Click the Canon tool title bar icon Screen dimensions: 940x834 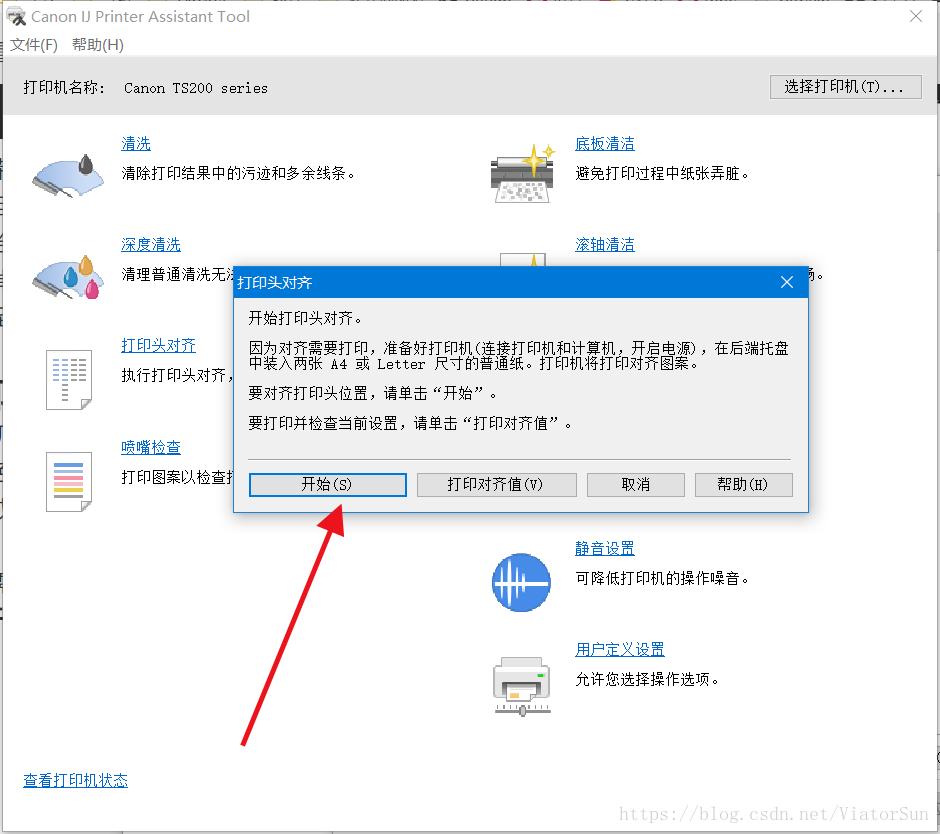pos(16,16)
